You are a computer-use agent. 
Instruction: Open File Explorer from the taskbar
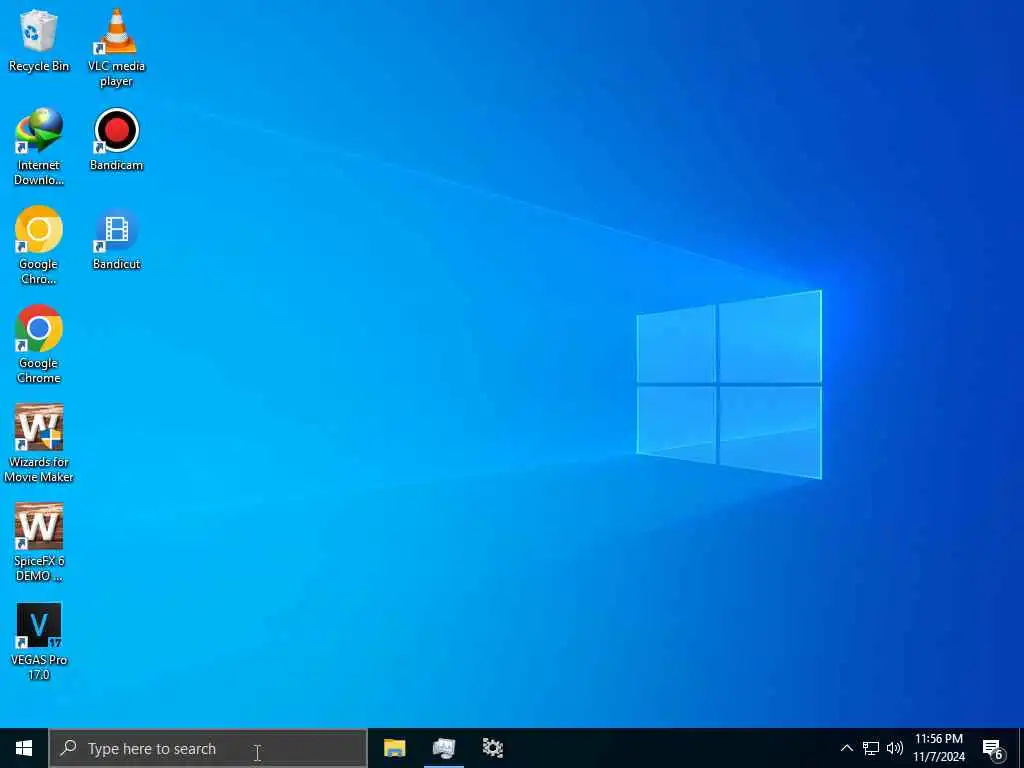(394, 748)
